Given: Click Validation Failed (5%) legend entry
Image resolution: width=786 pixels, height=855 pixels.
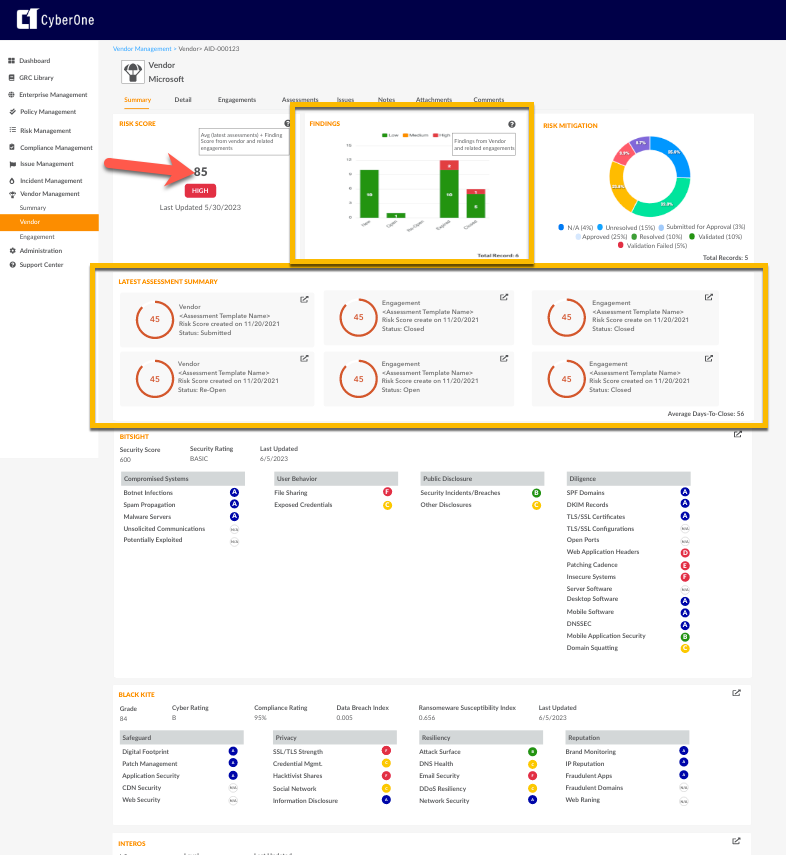Looking at the screenshot, I should 652,246.
